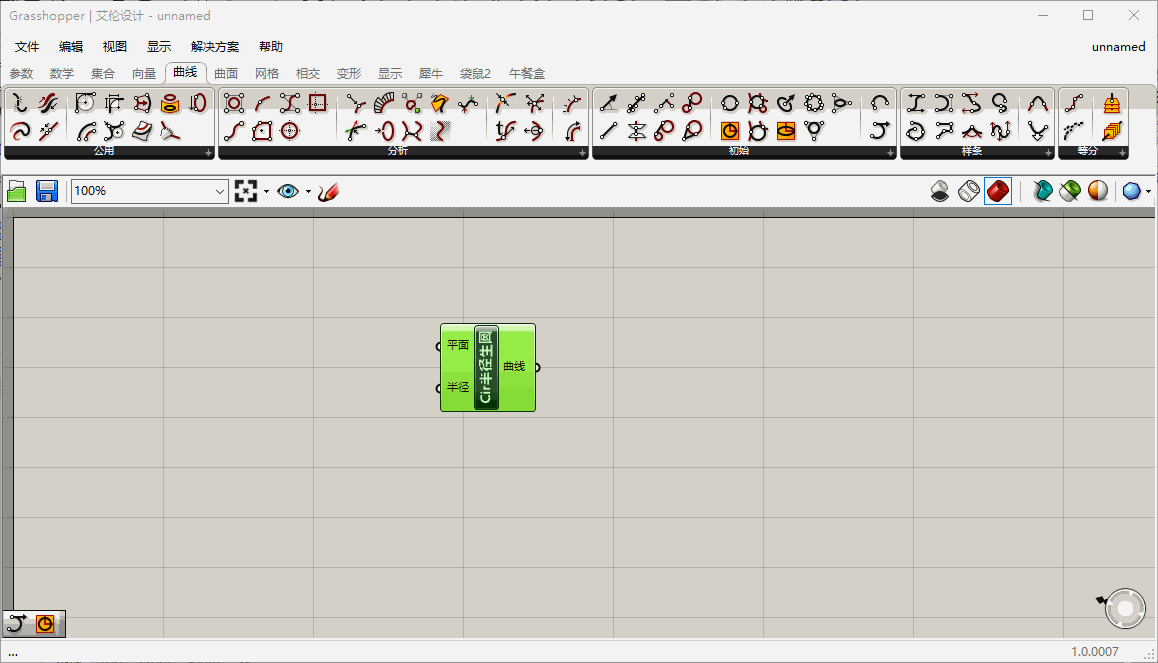Select the Arc icon at top right of 初始
This screenshot has width=1158, height=663.
[x=880, y=103]
